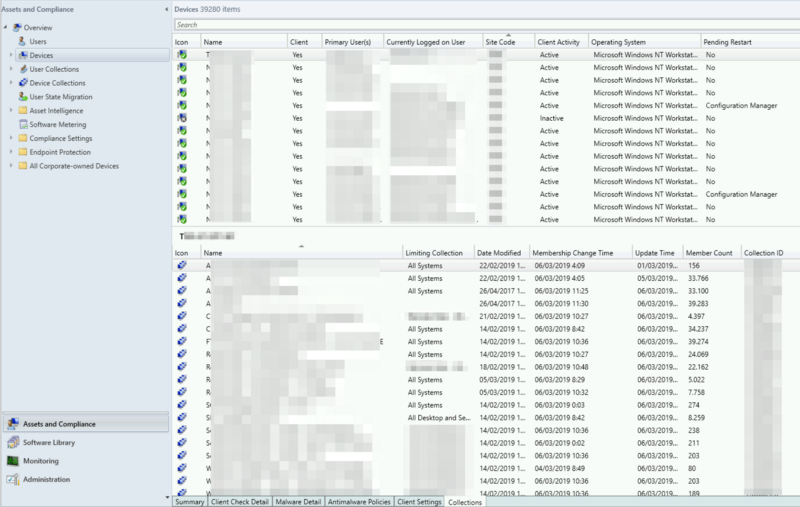Click collection icon with member count 4.397
The height and width of the screenshot is (507, 800).
tap(182, 316)
